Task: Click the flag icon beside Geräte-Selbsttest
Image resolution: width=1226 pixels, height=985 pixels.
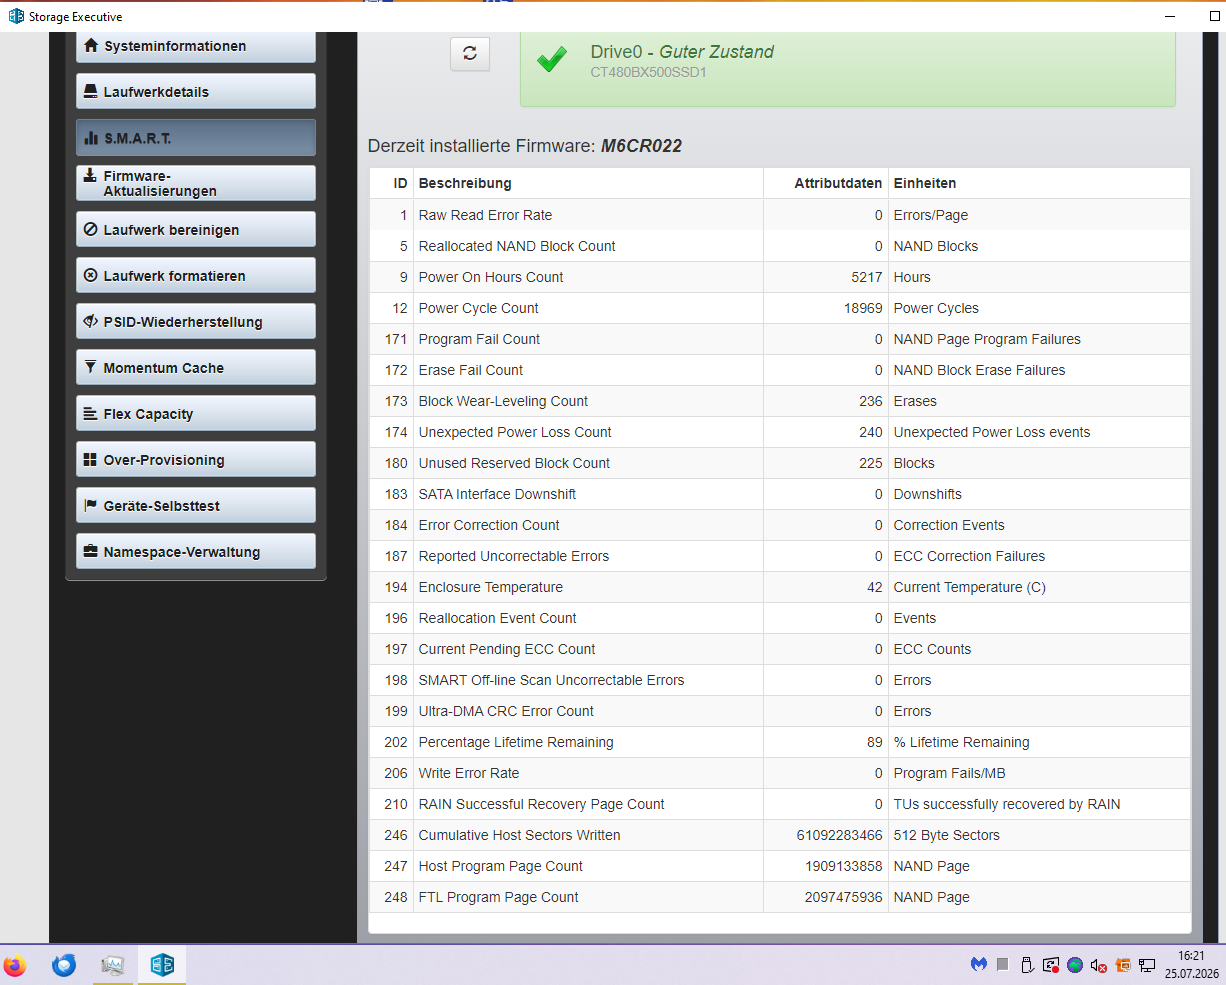Action: [91, 505]
